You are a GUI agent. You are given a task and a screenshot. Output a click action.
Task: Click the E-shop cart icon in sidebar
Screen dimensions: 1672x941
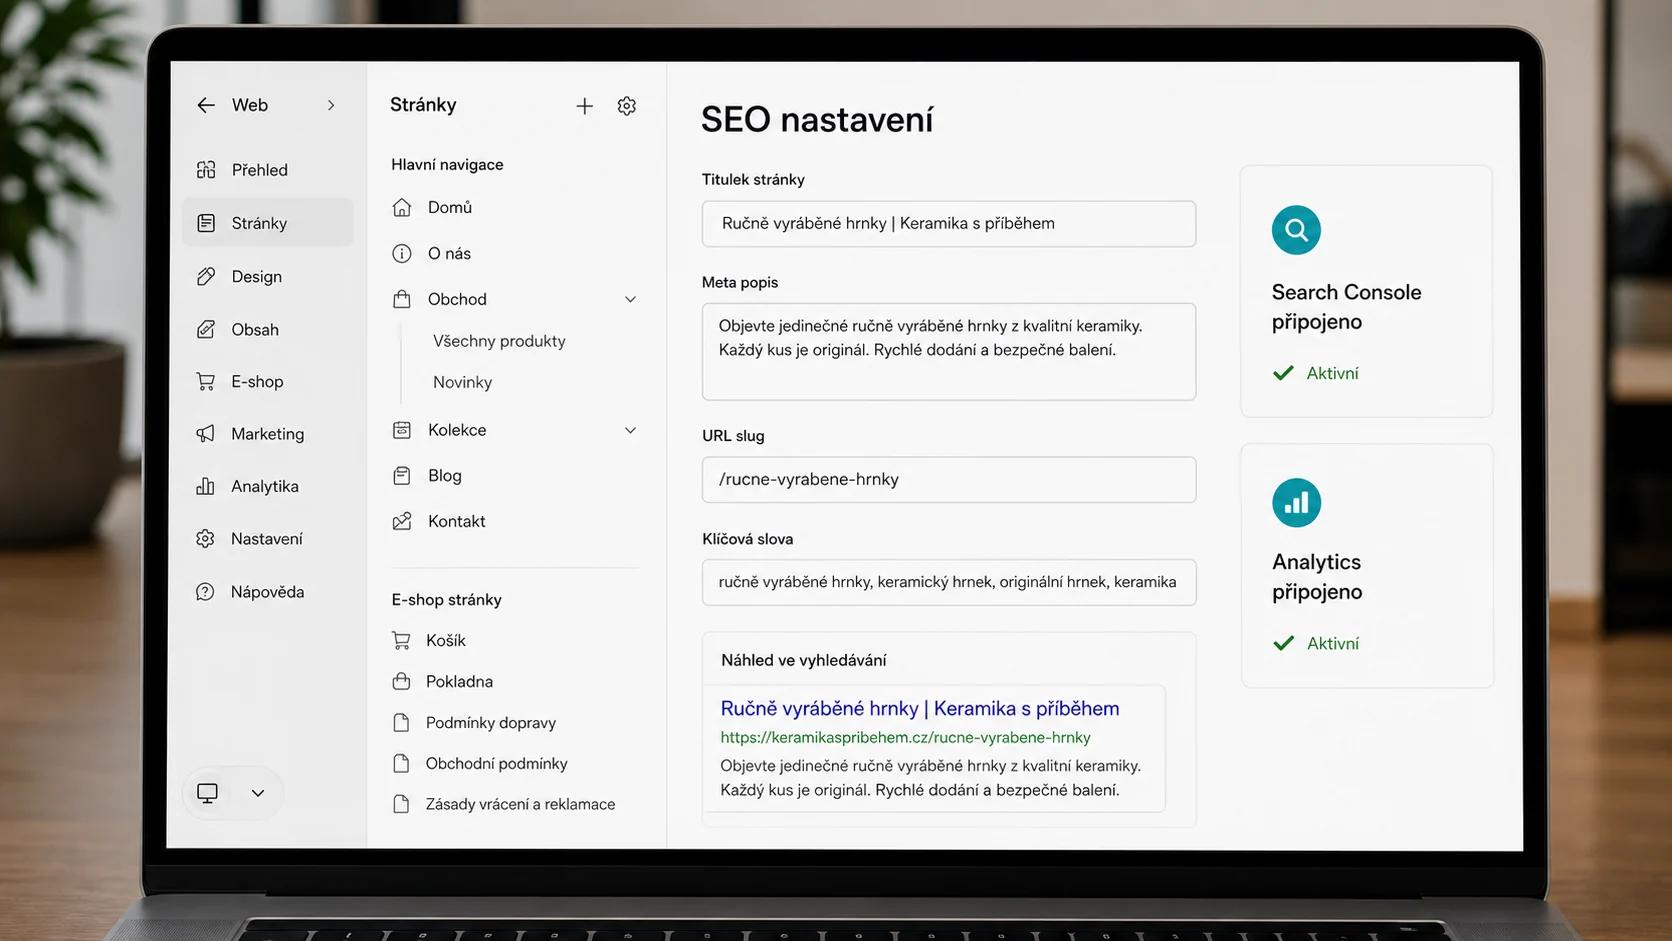206,381
